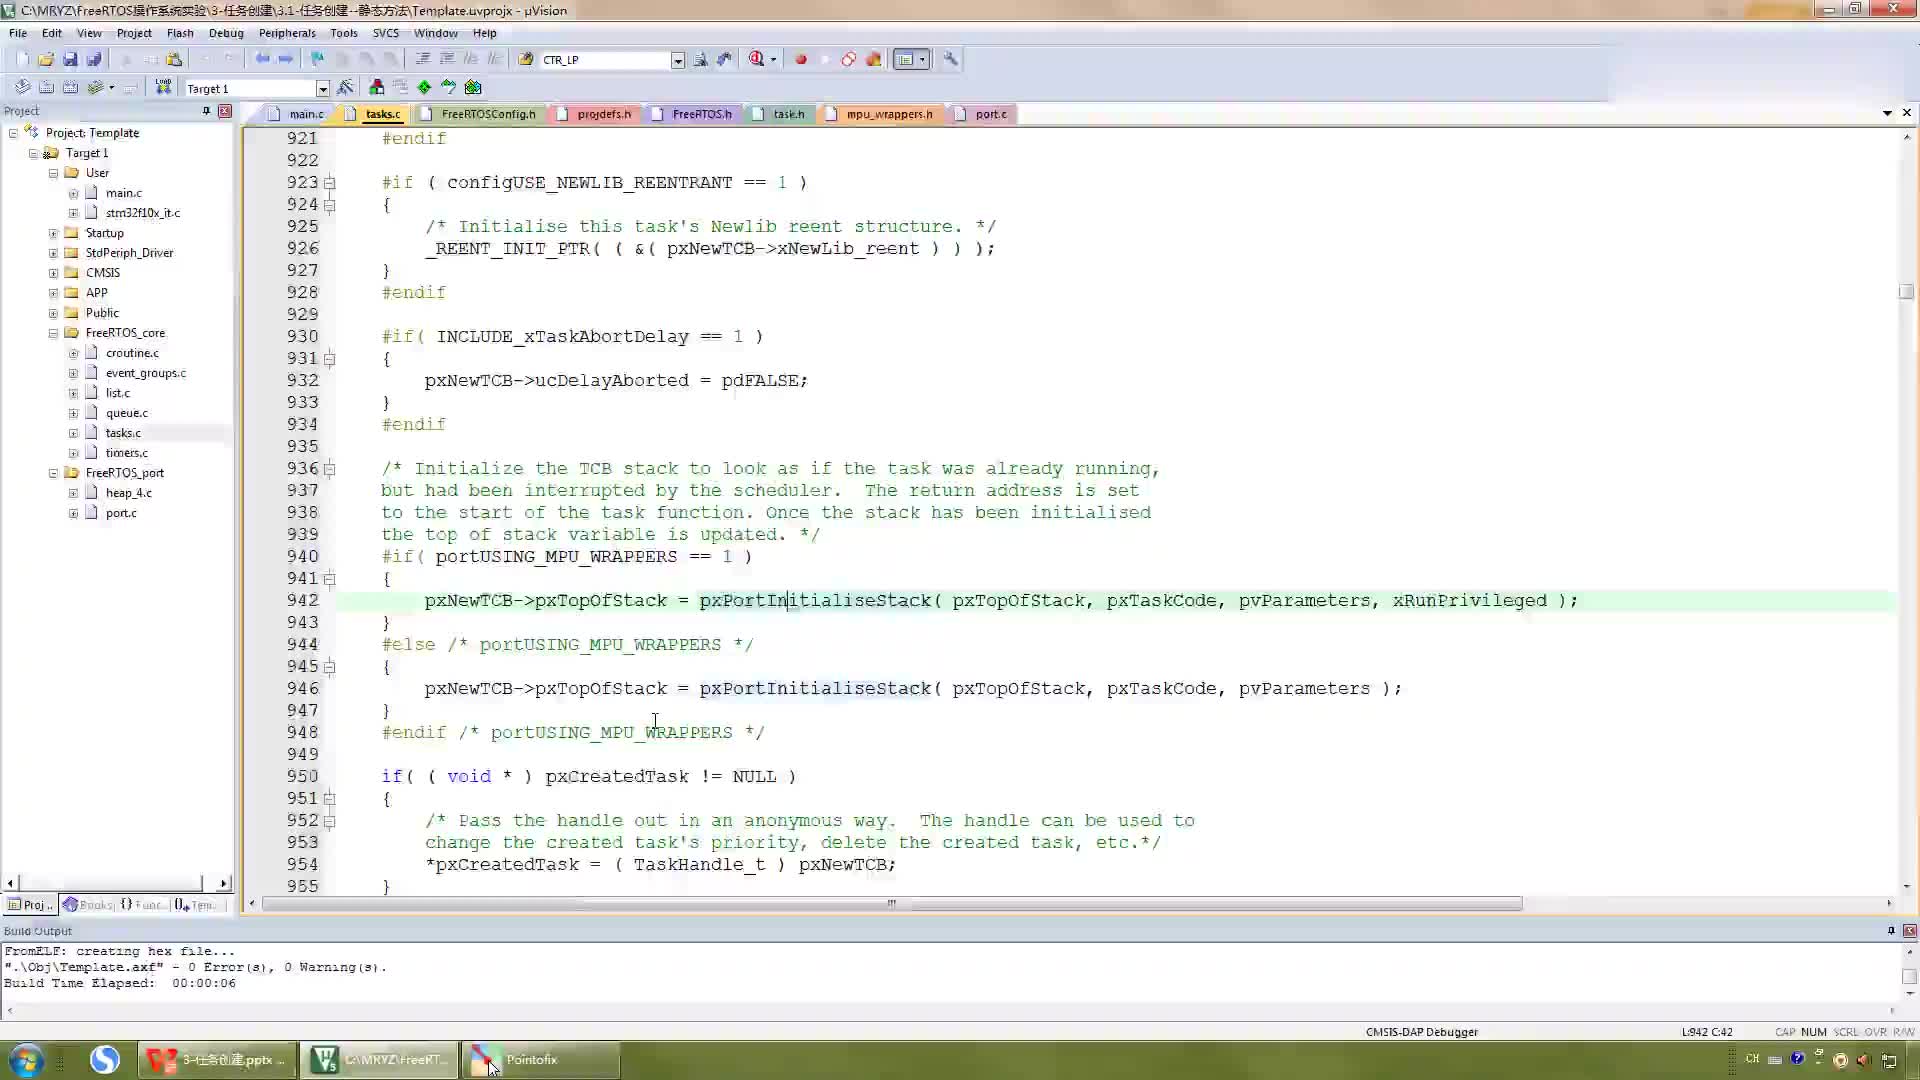This screenshot has height=1080, width=1920.
Task: Toggle bookmark flag icon
Action: click(318, 60)
